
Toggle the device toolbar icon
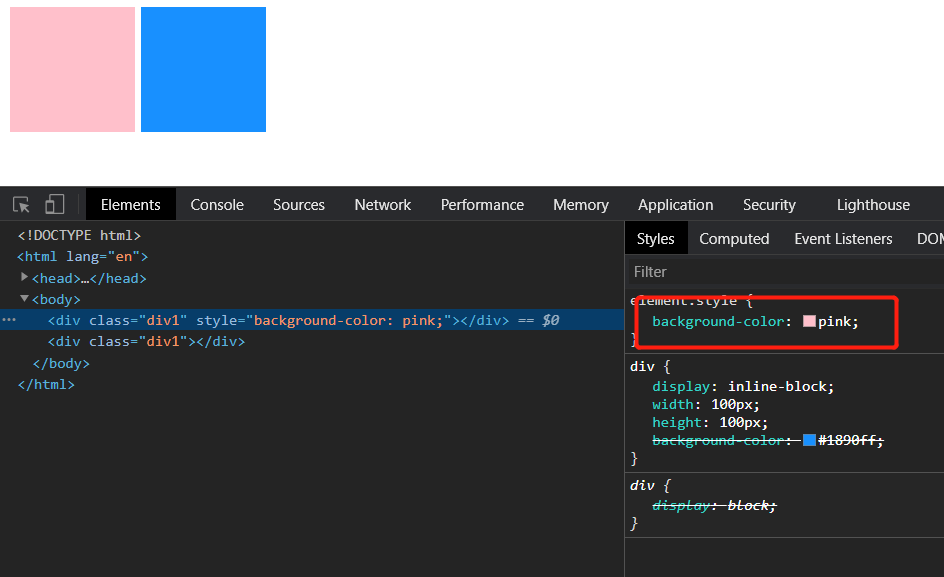tap(54, 205)
